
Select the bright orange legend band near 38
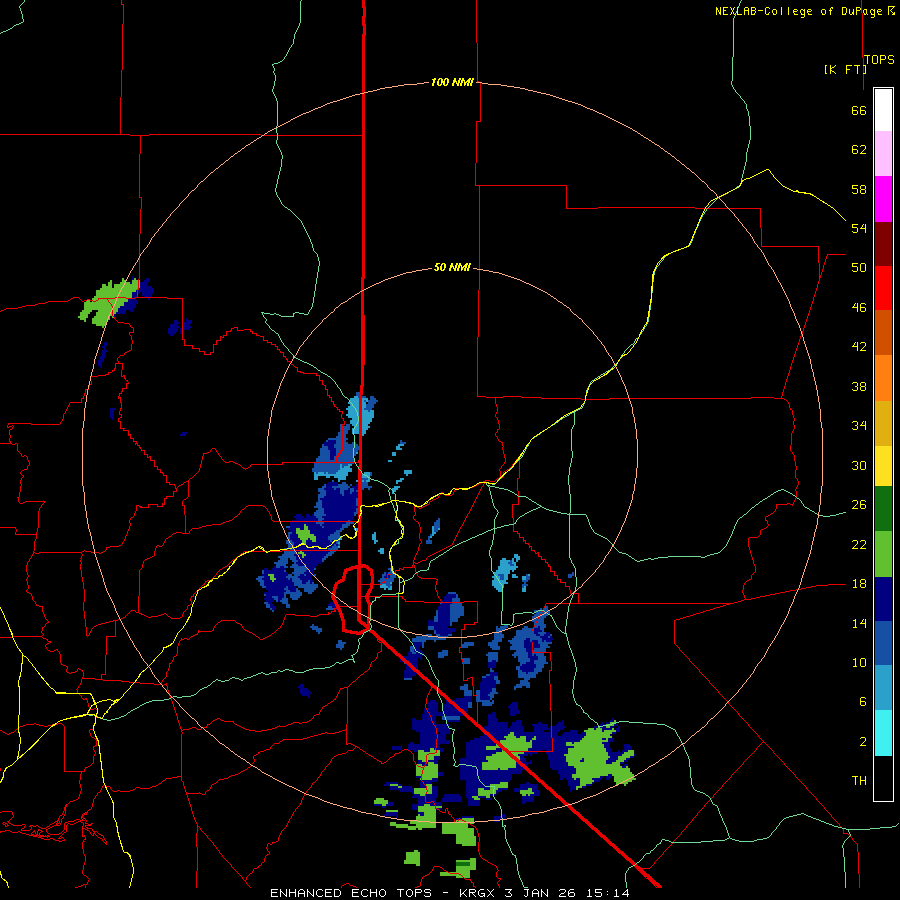click(883, 378)
